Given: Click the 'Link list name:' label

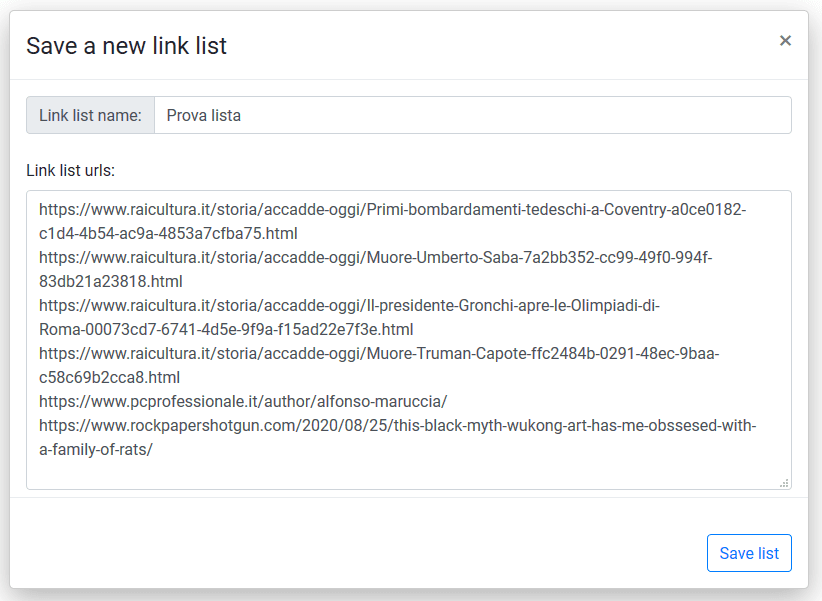Looking at the screenshot, I should (90, 115).
